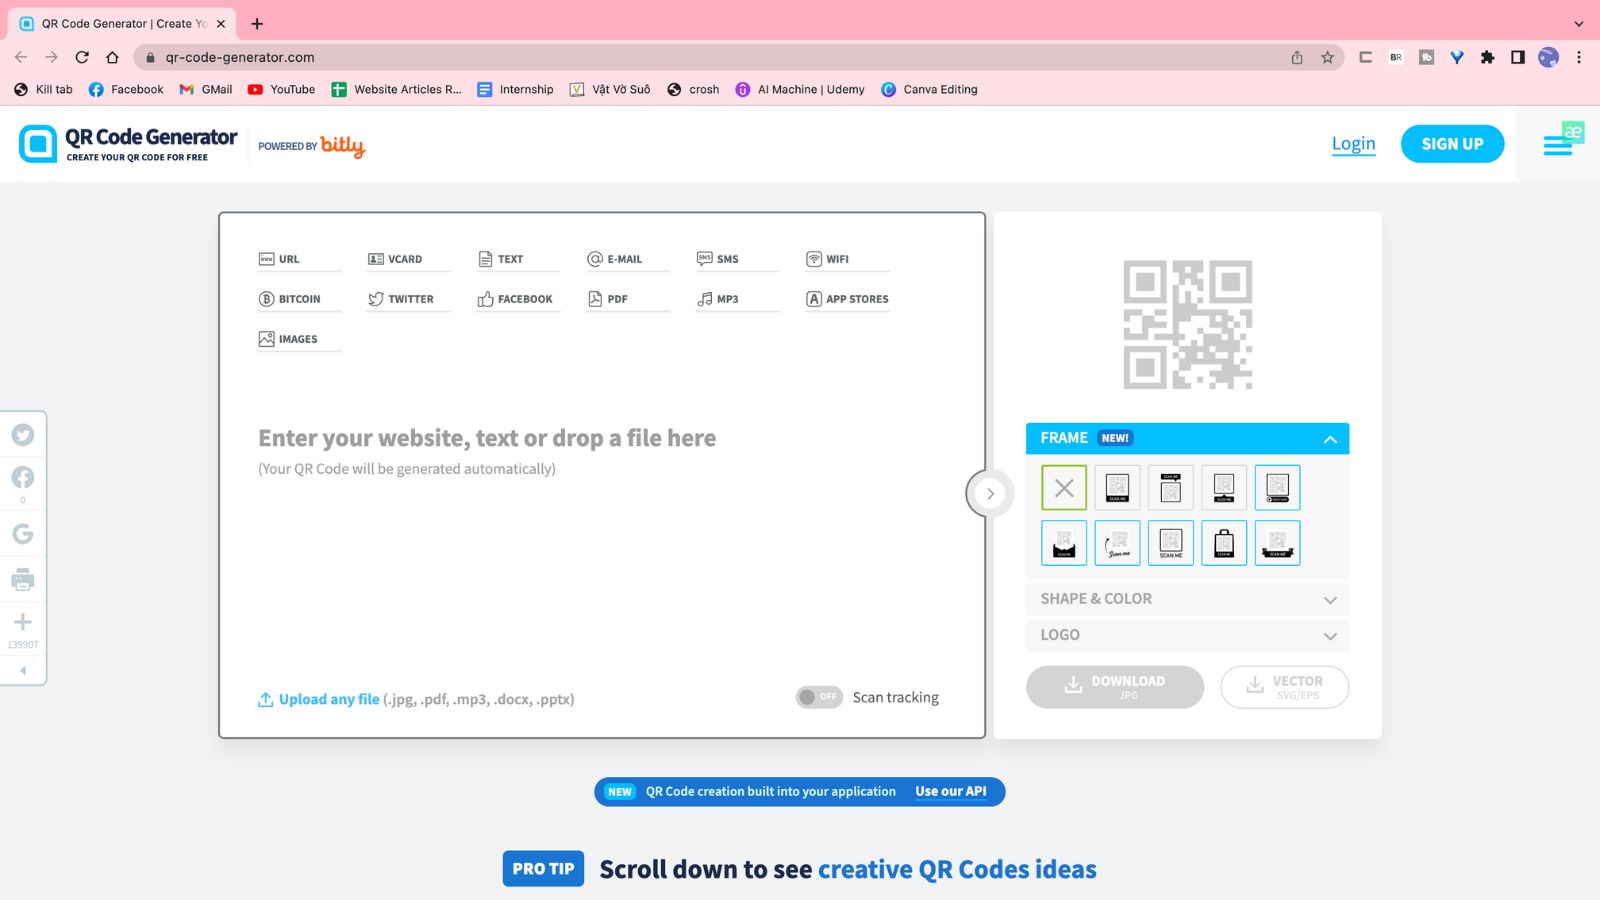Click the QR Code Generator logo
The image size is (1600, 900).
pos(128,144)
